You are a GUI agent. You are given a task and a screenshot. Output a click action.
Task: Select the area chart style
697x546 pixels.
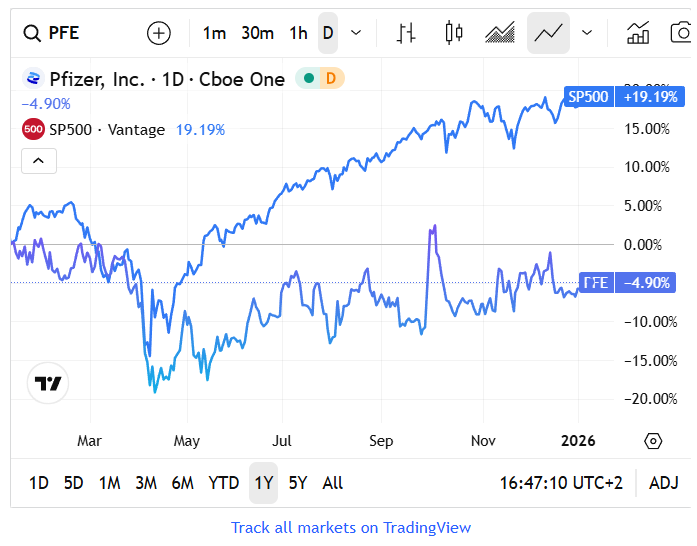point(500,33)
